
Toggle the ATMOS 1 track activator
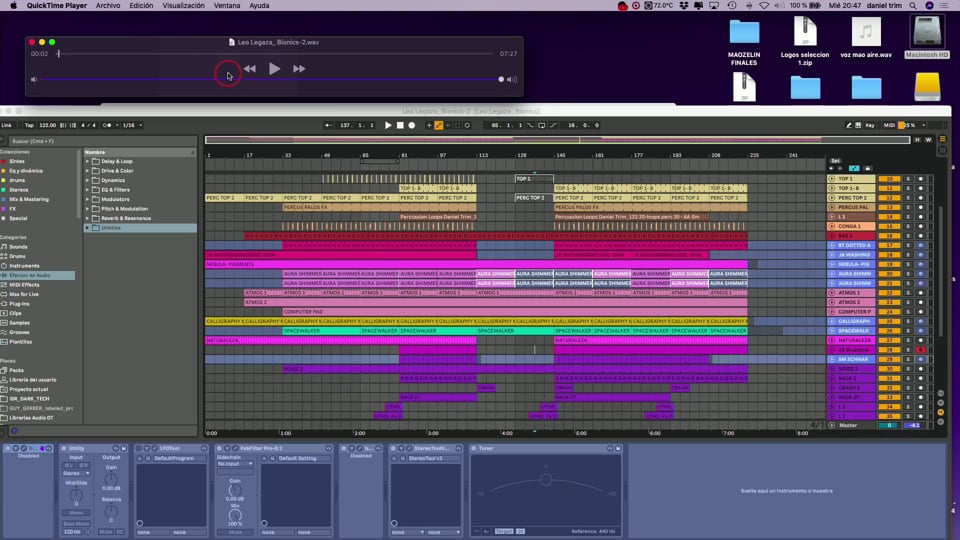click(888, 293)
